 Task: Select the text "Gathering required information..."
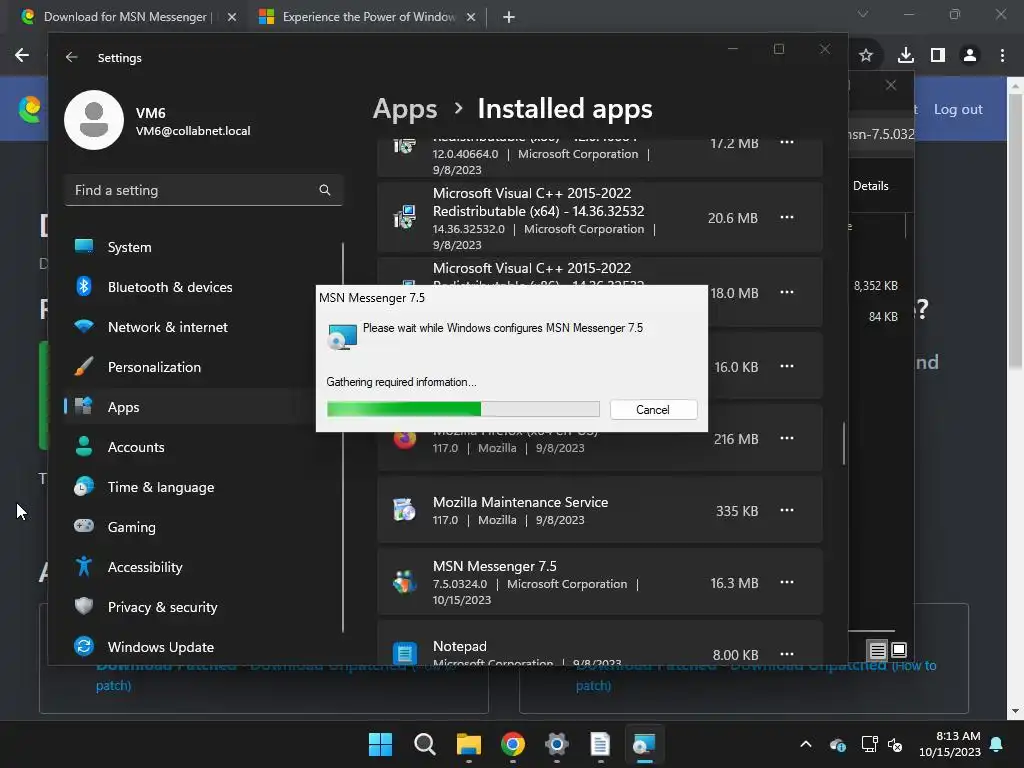point(401,382)
